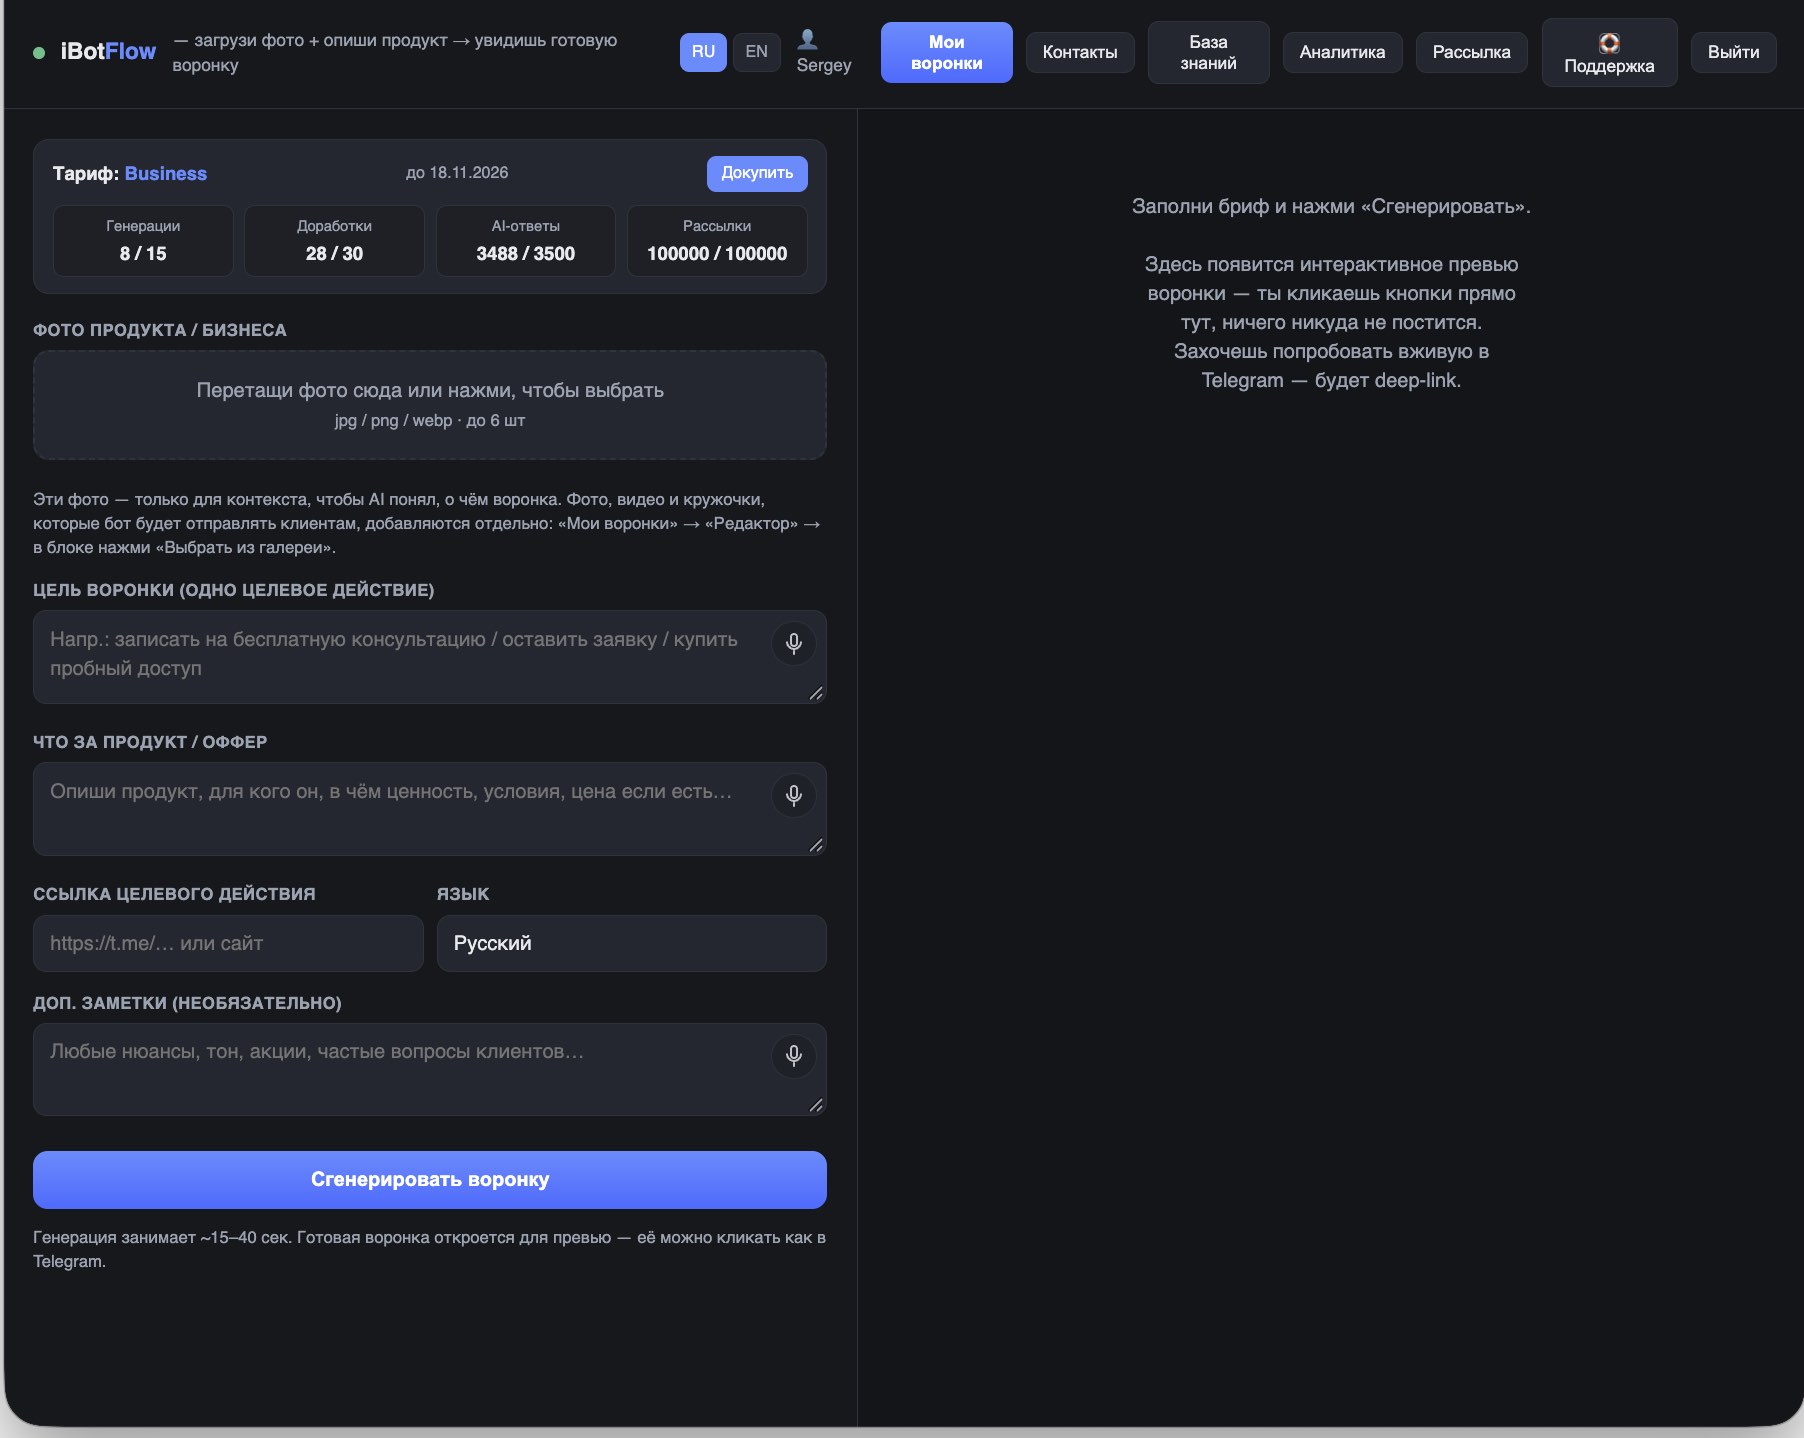Click the Генерации 8 / 15 counter
Viewport: 1804px width, 1438px height.
click(x=143, y=241)
